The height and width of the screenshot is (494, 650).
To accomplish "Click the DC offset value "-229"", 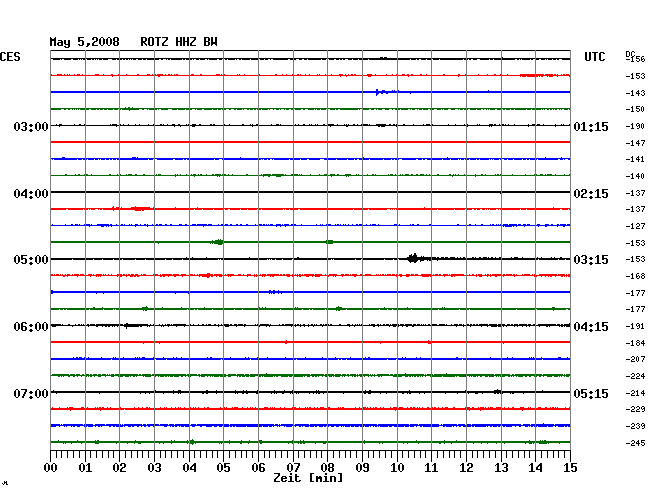I will click(635, 409).
